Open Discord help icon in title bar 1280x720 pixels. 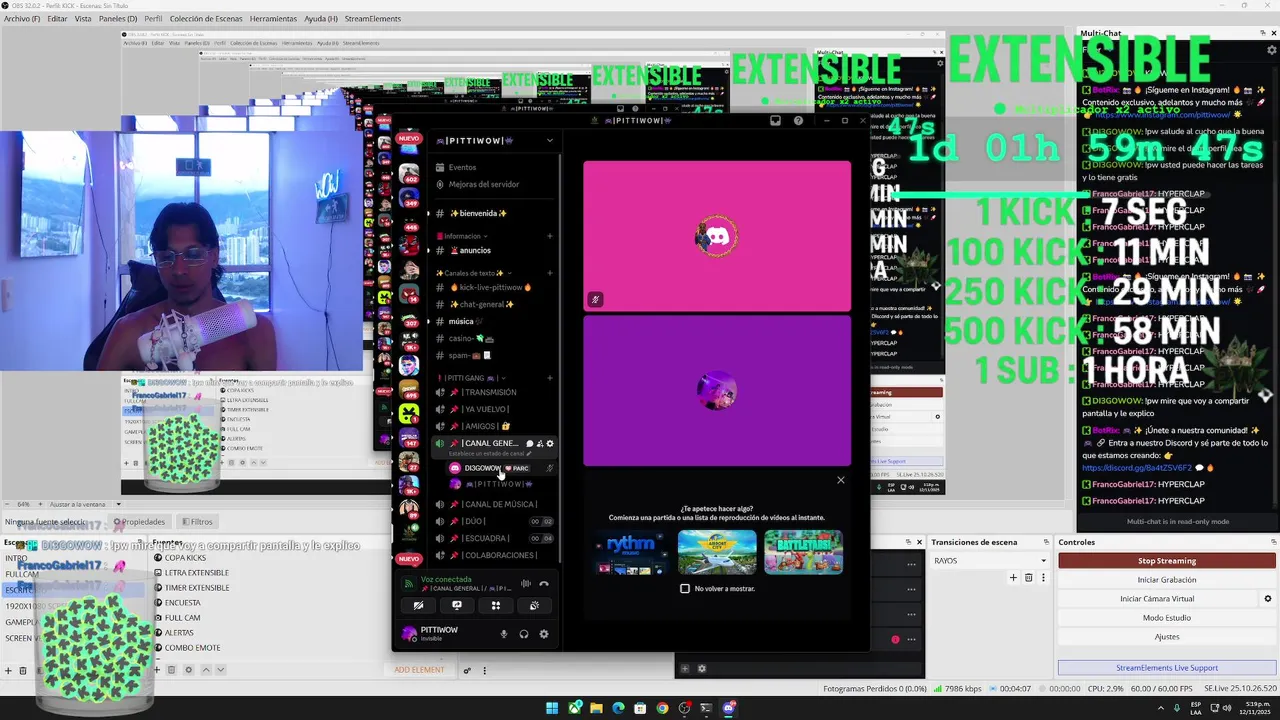coord(798,121)
